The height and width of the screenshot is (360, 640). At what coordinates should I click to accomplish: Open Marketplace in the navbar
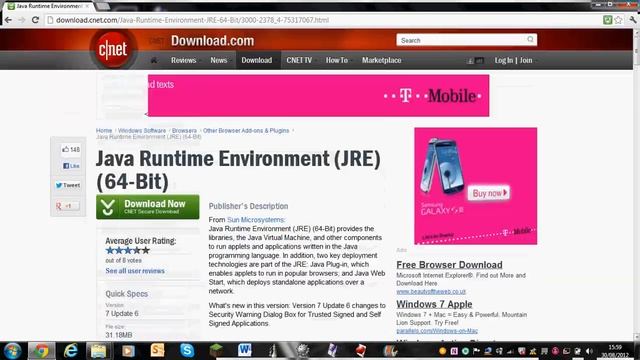point(382,60)
